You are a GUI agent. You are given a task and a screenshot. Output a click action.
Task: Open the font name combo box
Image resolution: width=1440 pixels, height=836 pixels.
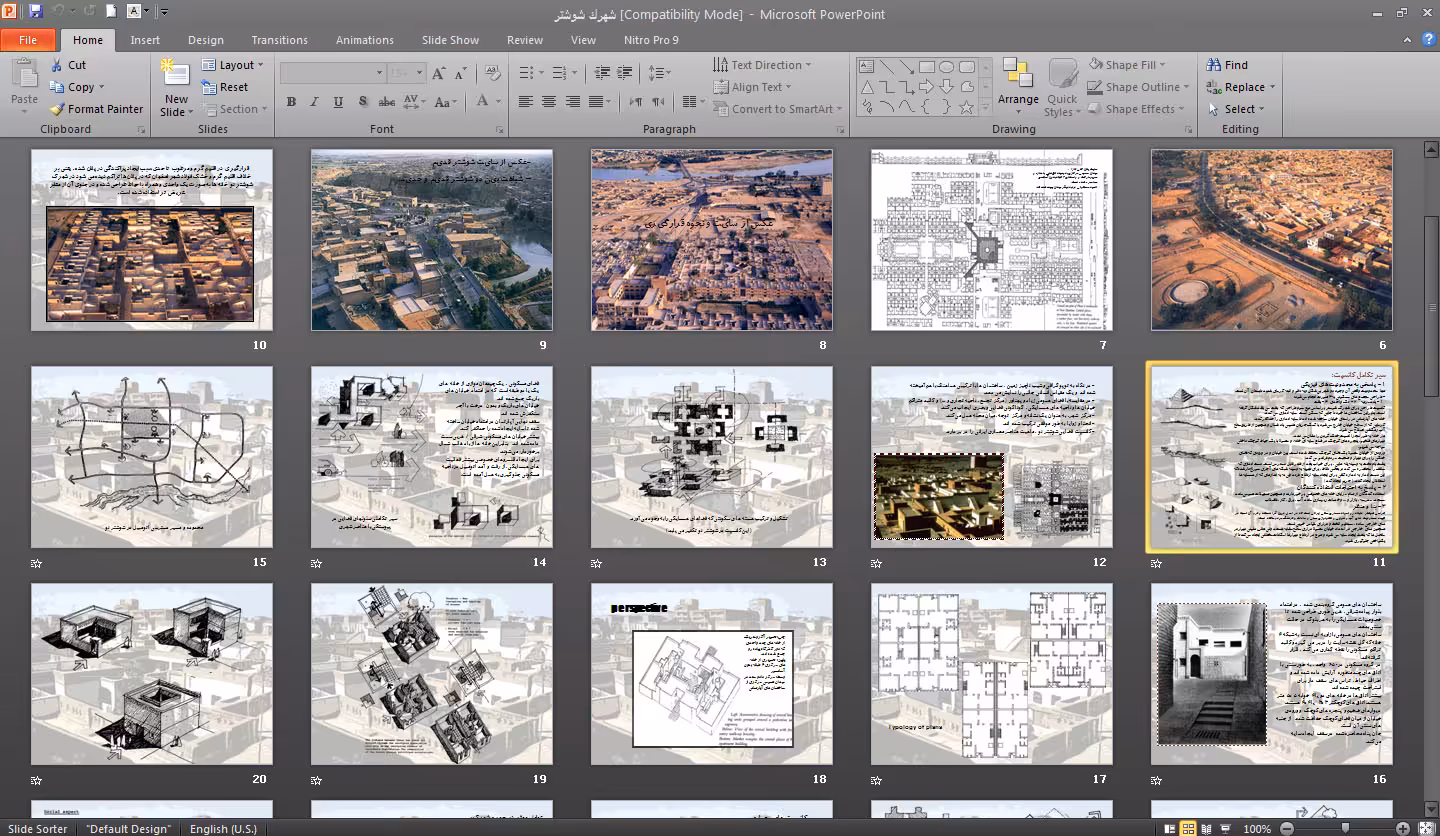click(x=333, y=73)
